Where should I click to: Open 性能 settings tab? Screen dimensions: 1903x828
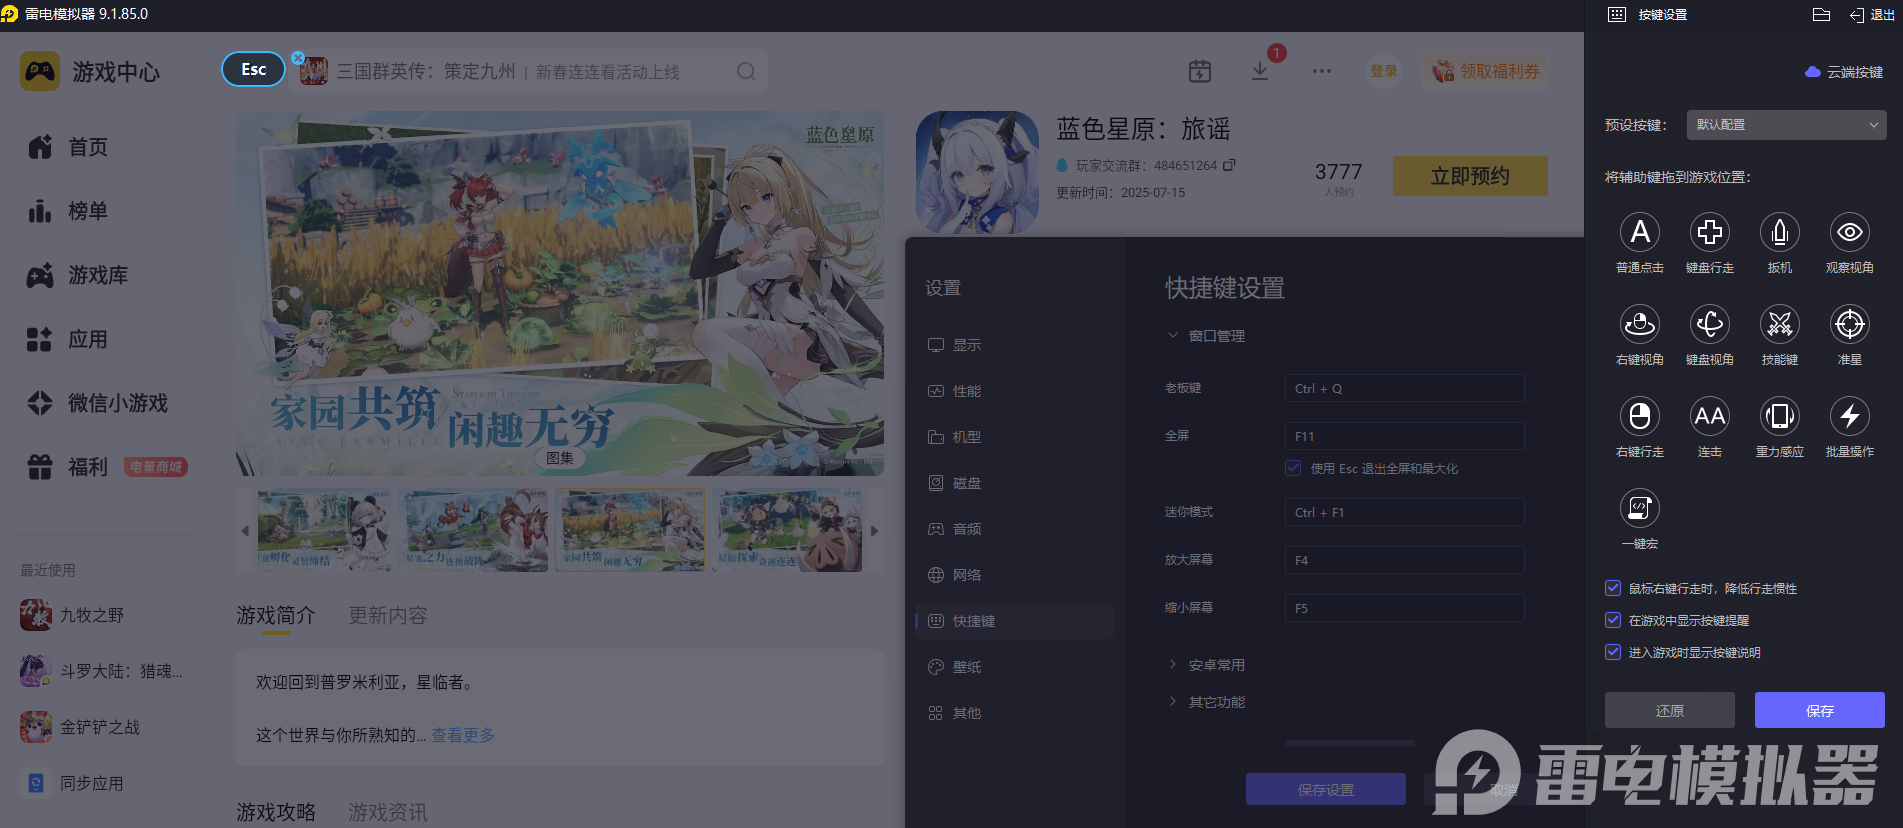(x=1015, y=391)
